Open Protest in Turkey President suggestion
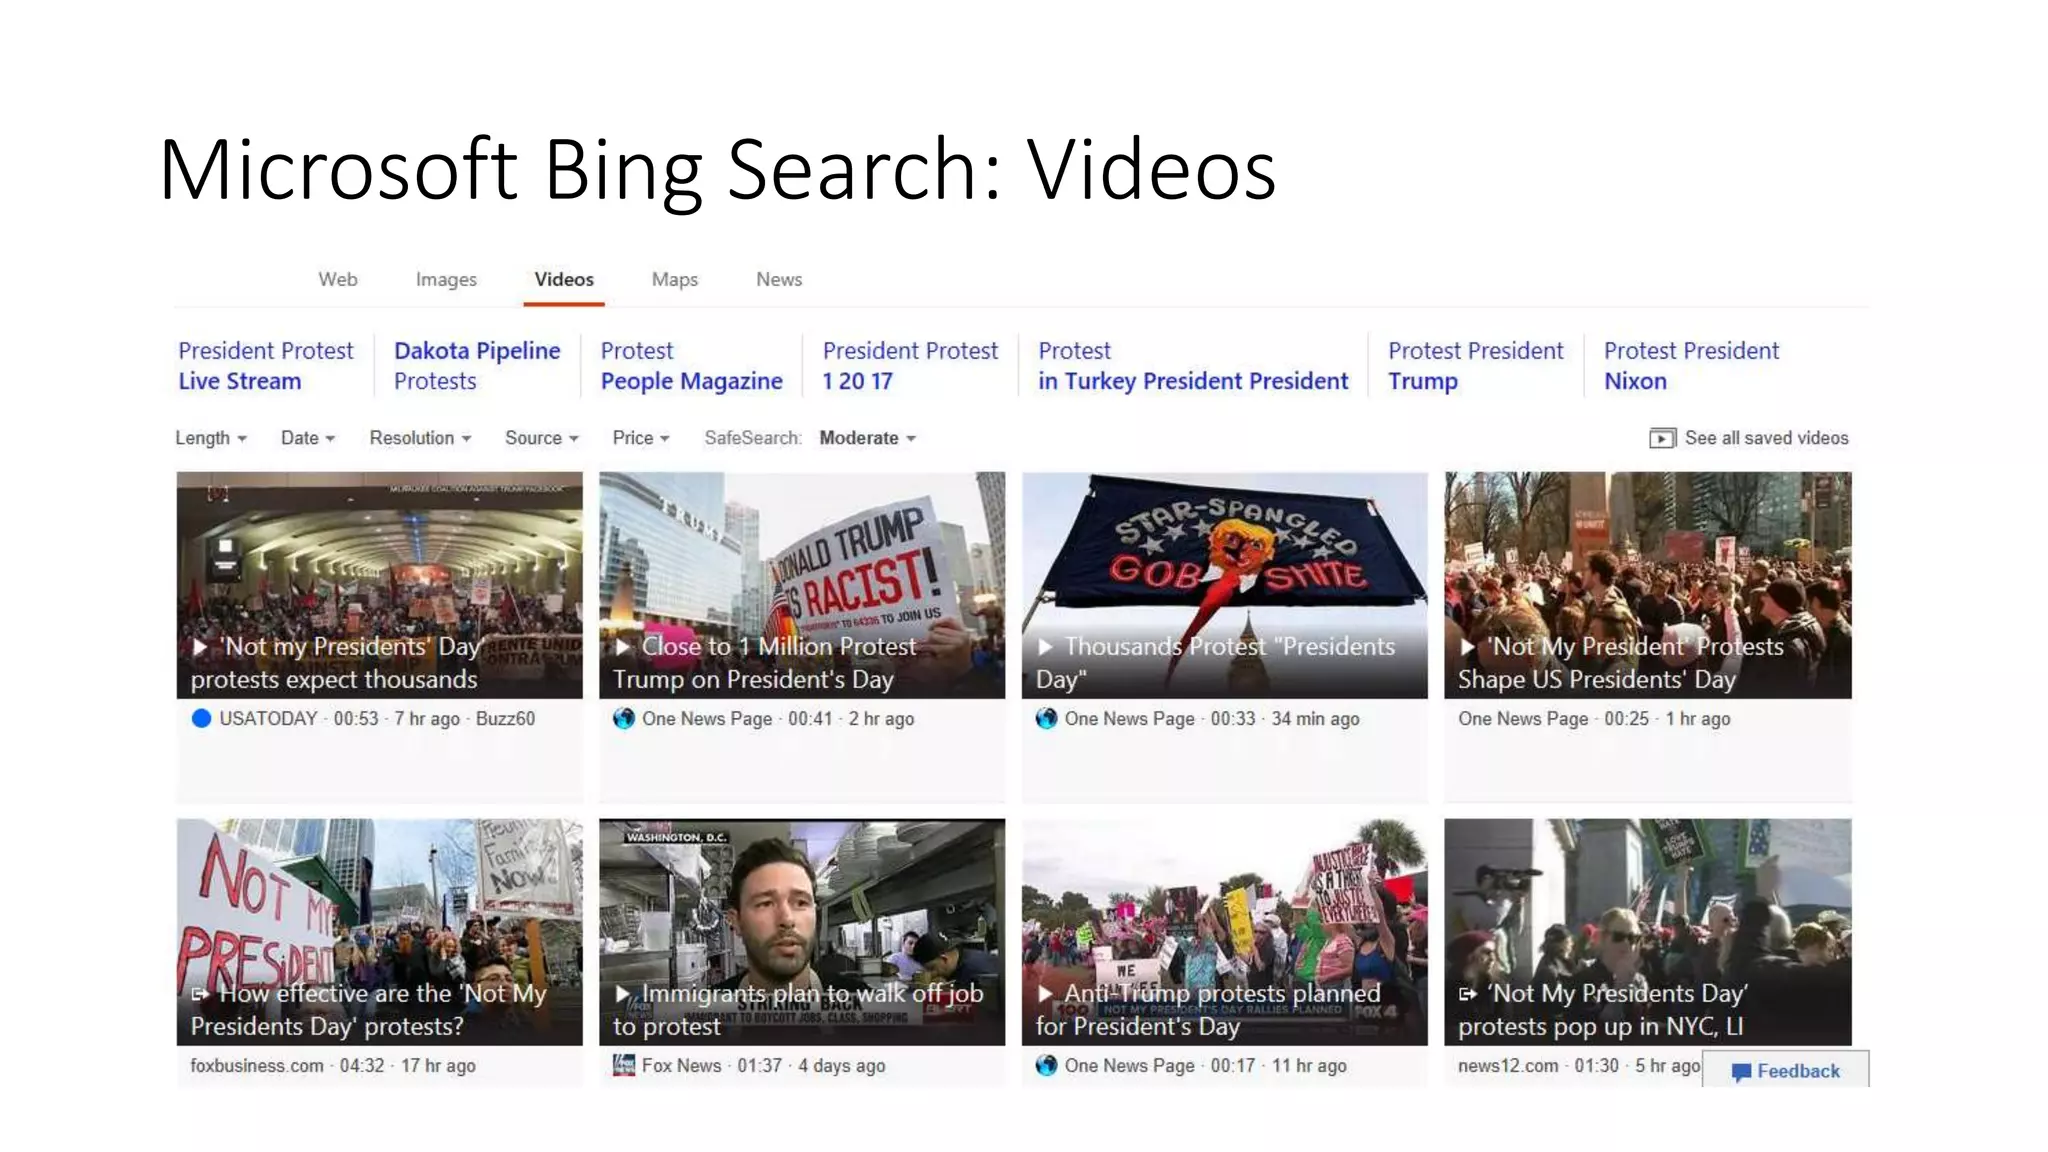Image resolution: width=2048 pixels, height=1152 pixels. (x=1193, y=366)
